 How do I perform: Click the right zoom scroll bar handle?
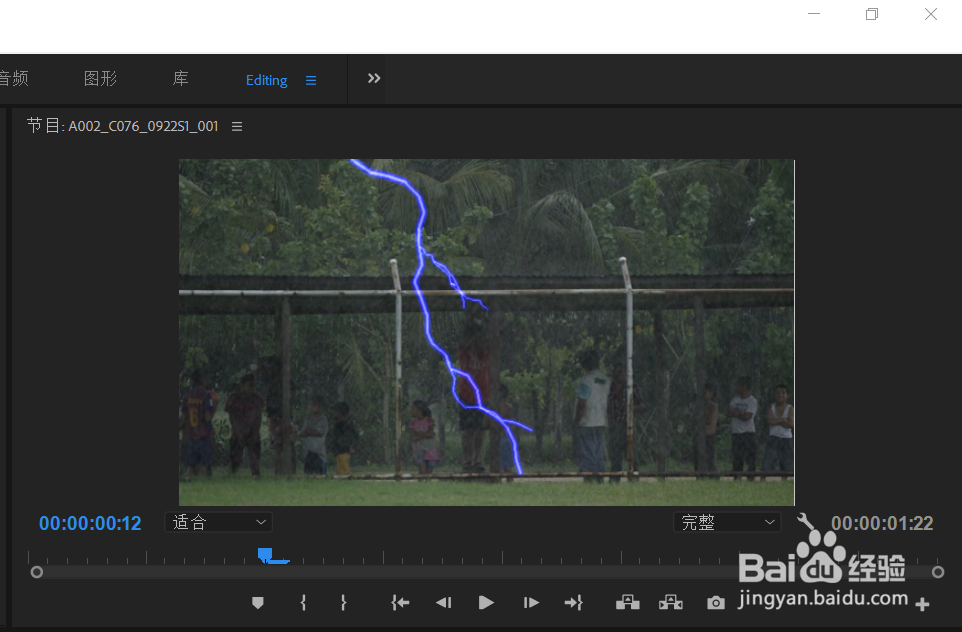pyautogui.click(x=937, y=572)
